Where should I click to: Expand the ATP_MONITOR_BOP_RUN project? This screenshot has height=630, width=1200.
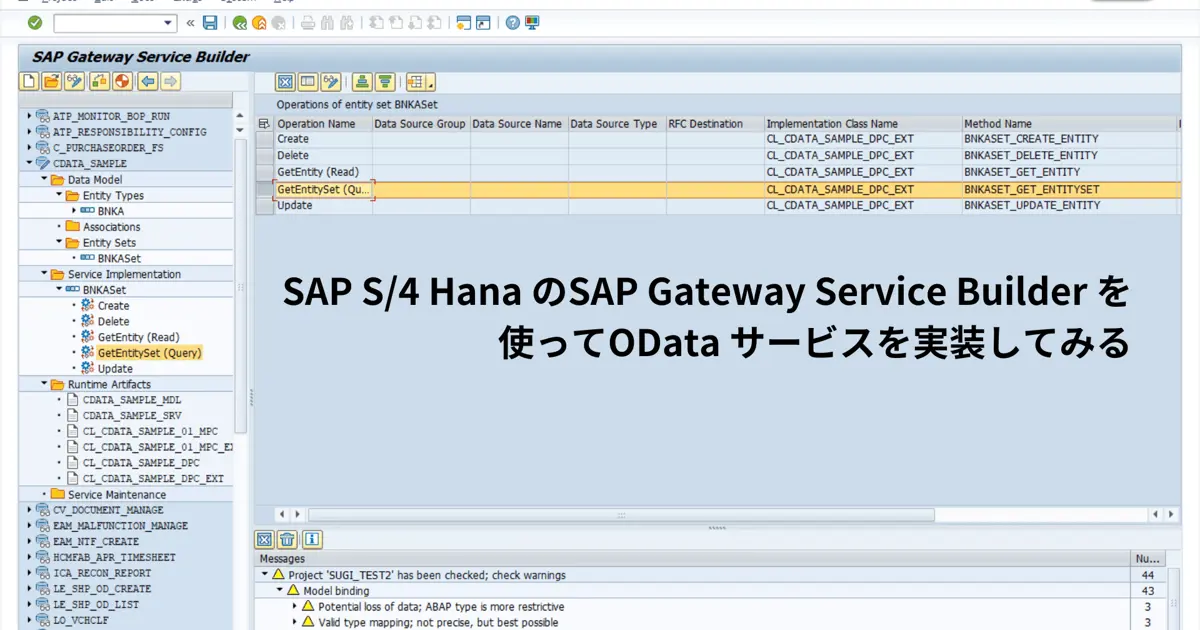coord(29,116)
